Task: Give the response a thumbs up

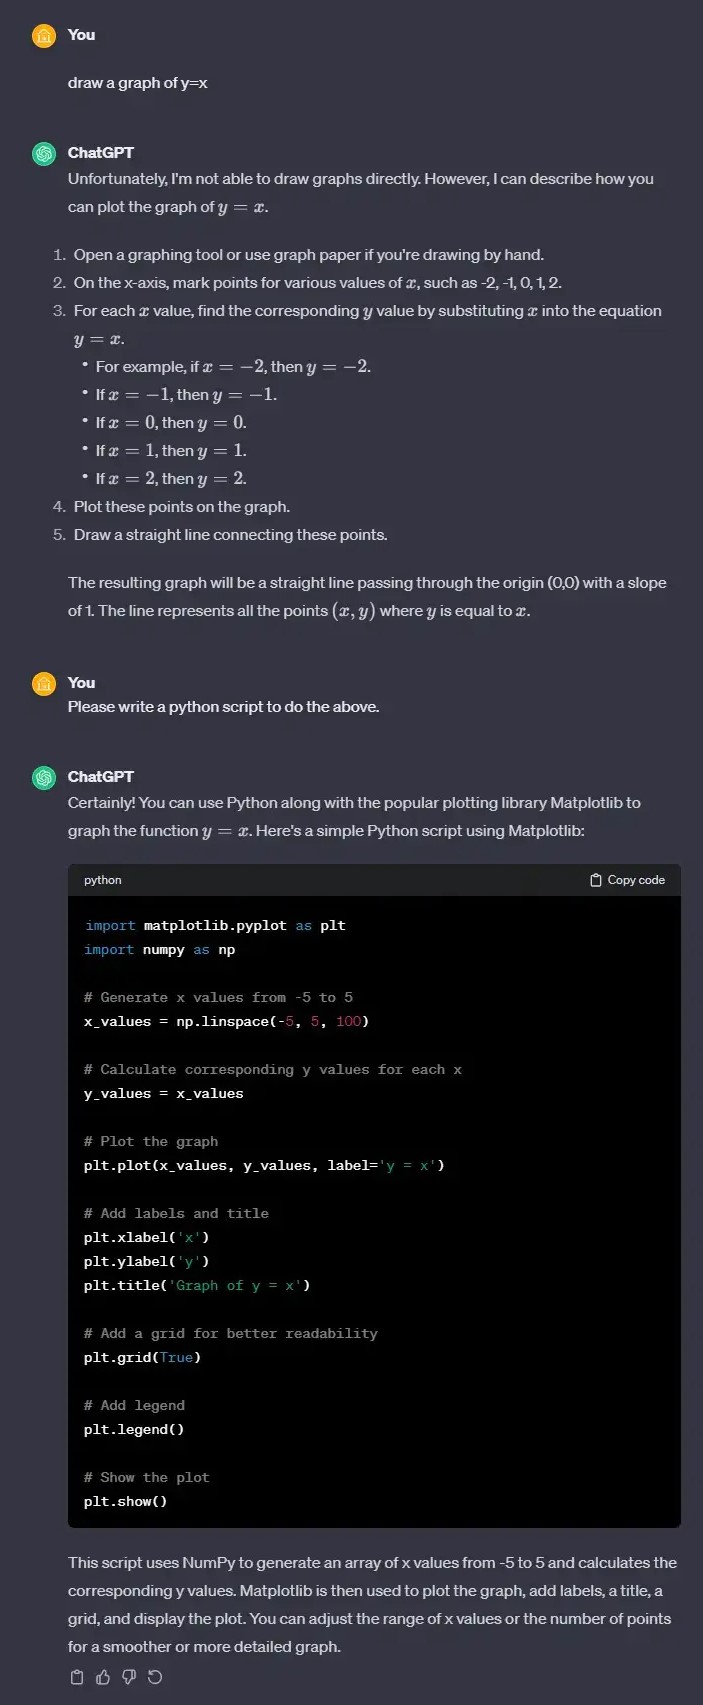Action: tap(103, 1677)
